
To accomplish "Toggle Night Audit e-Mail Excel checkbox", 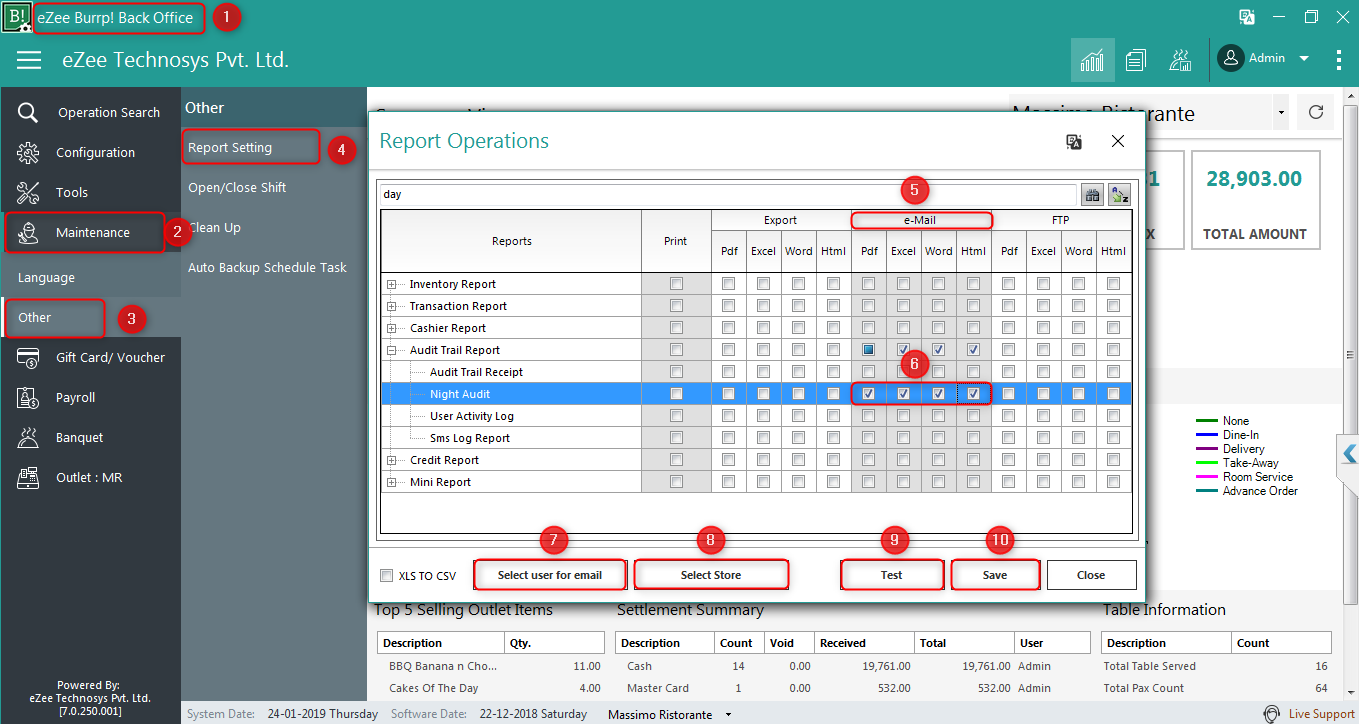I will [904, 394].
